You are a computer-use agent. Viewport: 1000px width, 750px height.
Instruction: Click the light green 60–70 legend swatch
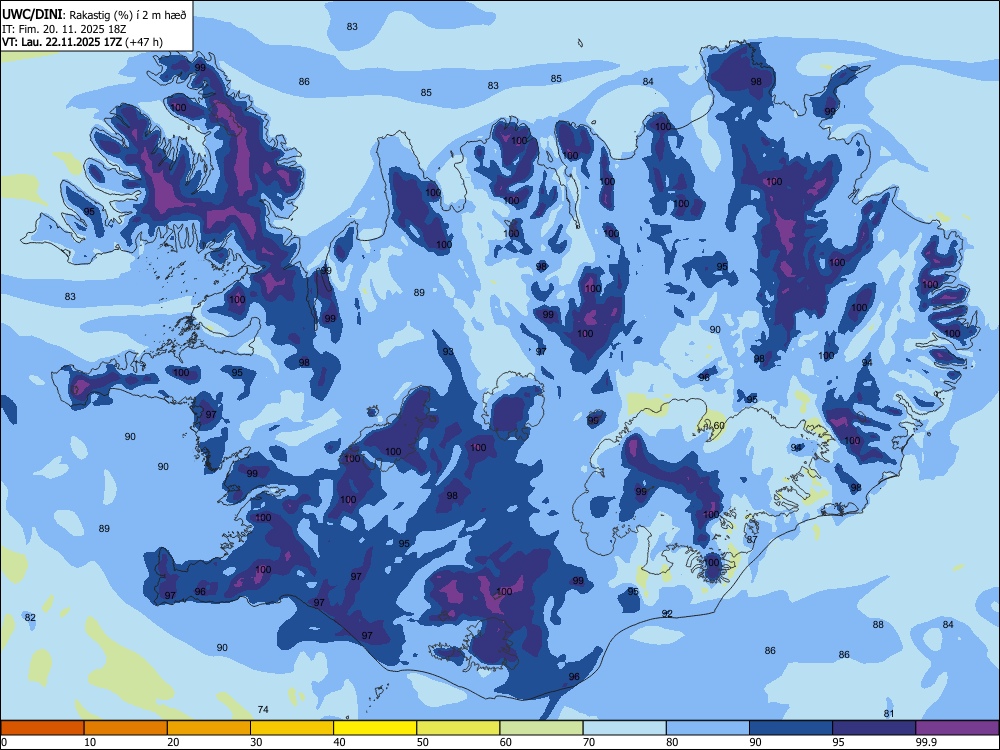click(x=541, y=728)
